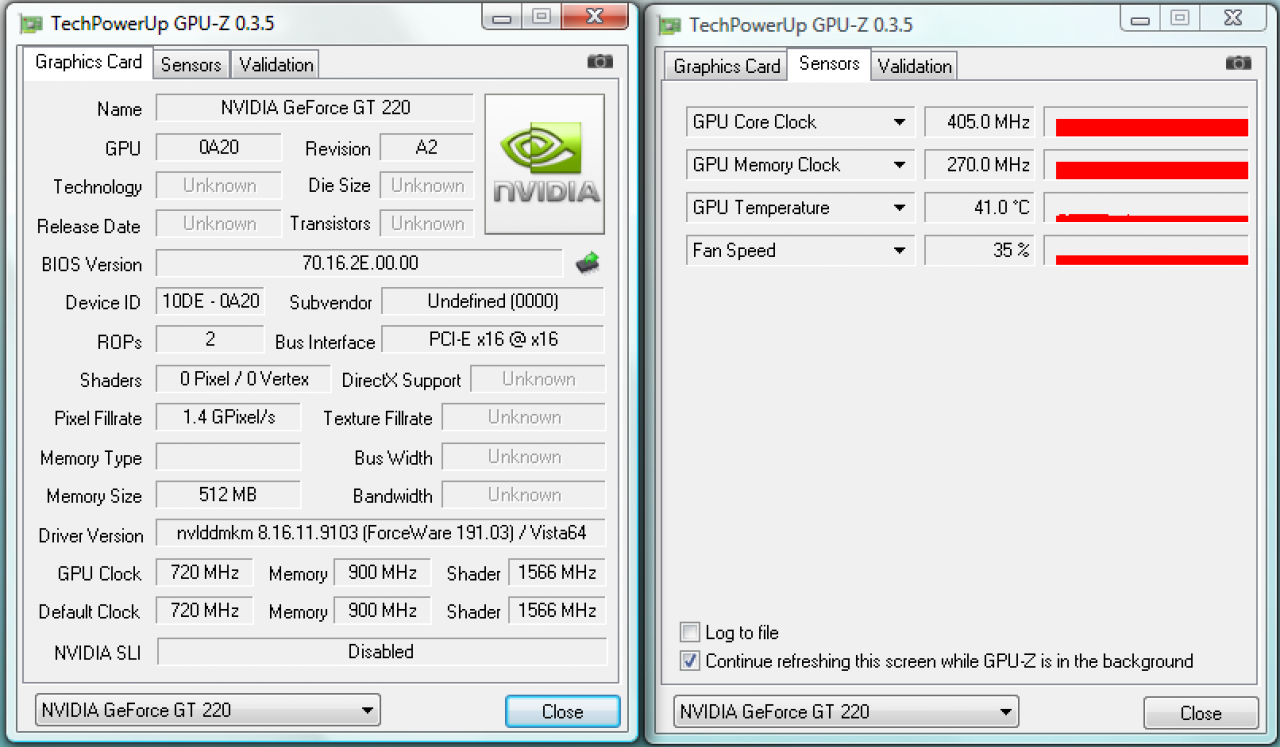
Task: Click the GPU-Z app icon in right title bar
Action: (x=669, y=25)
